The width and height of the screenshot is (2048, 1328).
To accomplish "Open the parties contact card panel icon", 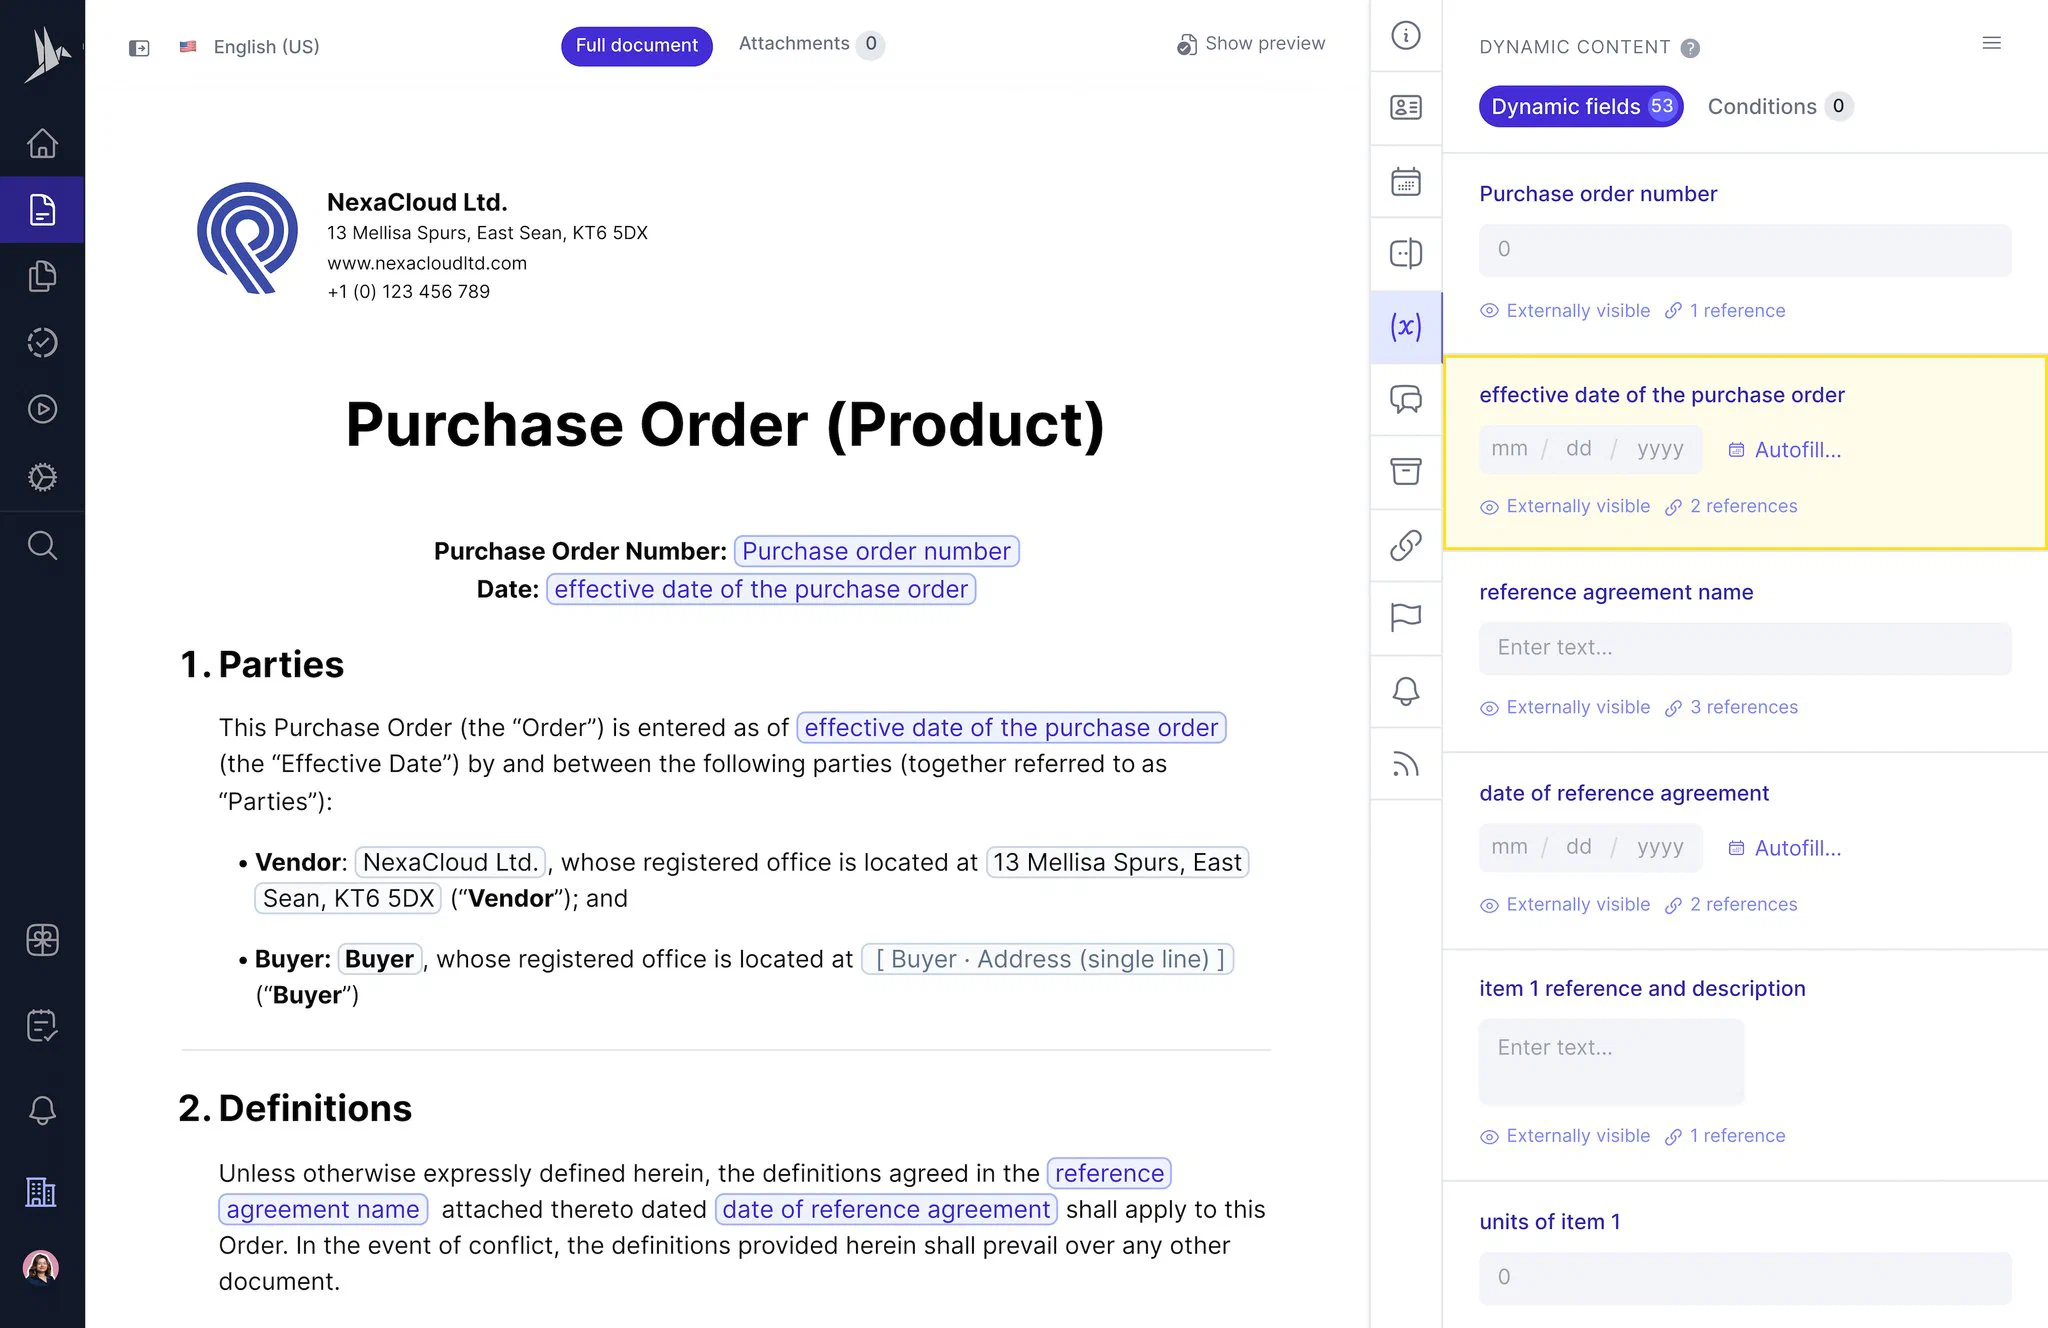I will (x=1406, y=107).
